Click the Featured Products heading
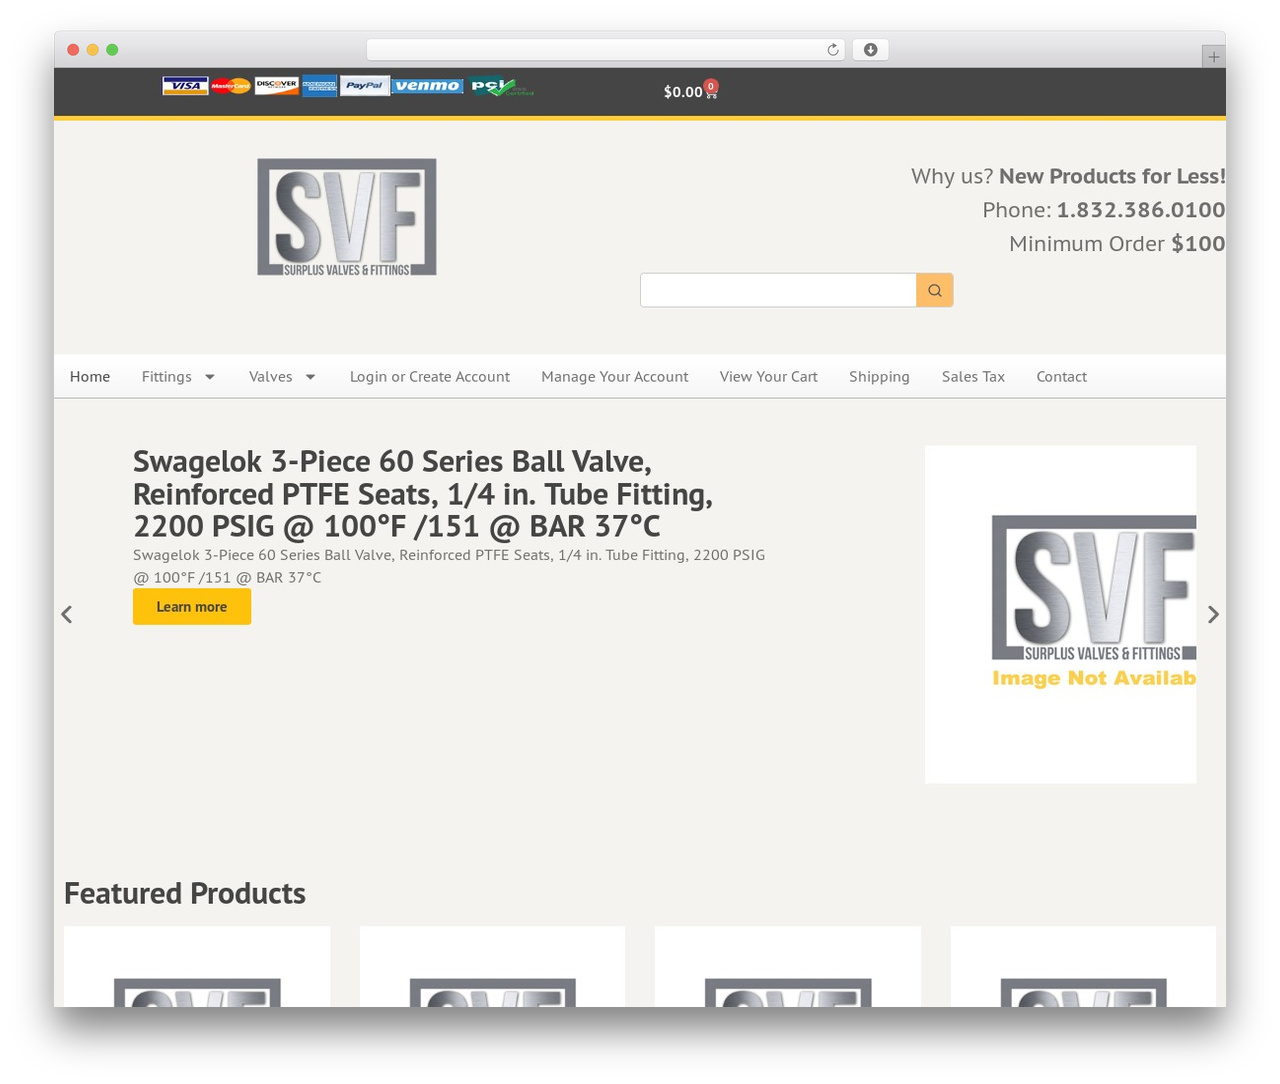Screen dimensions: 1280x1084 click(185, 893)
